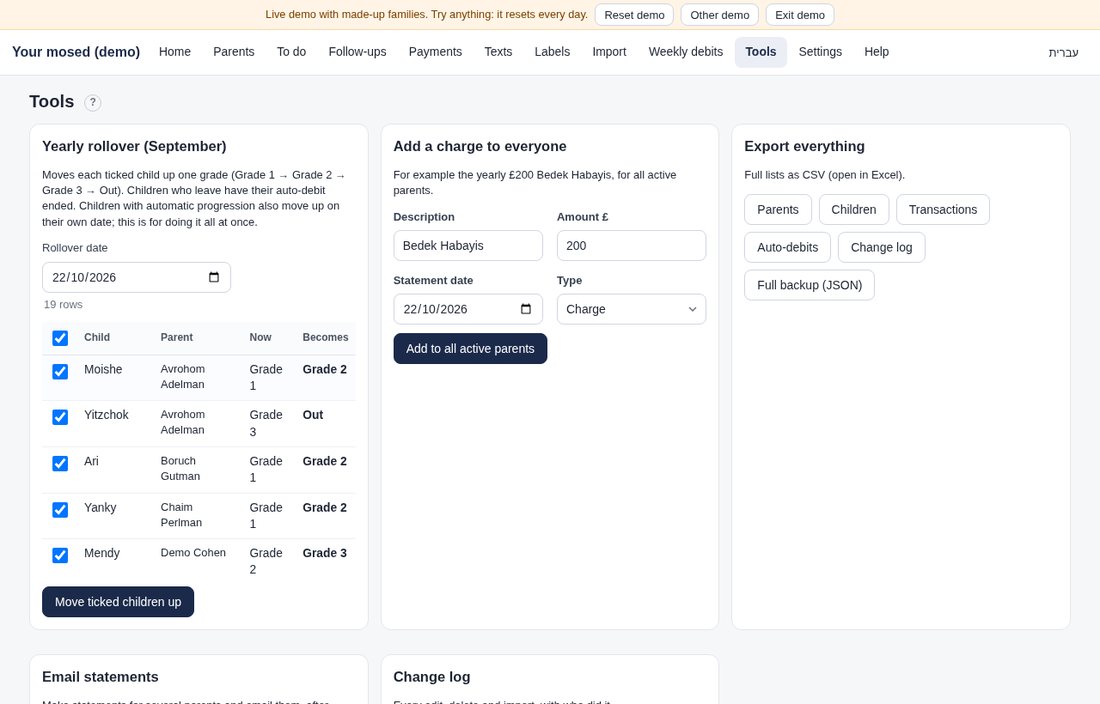Open the Parents section
1100x704 pixels.
pos(234,52)
